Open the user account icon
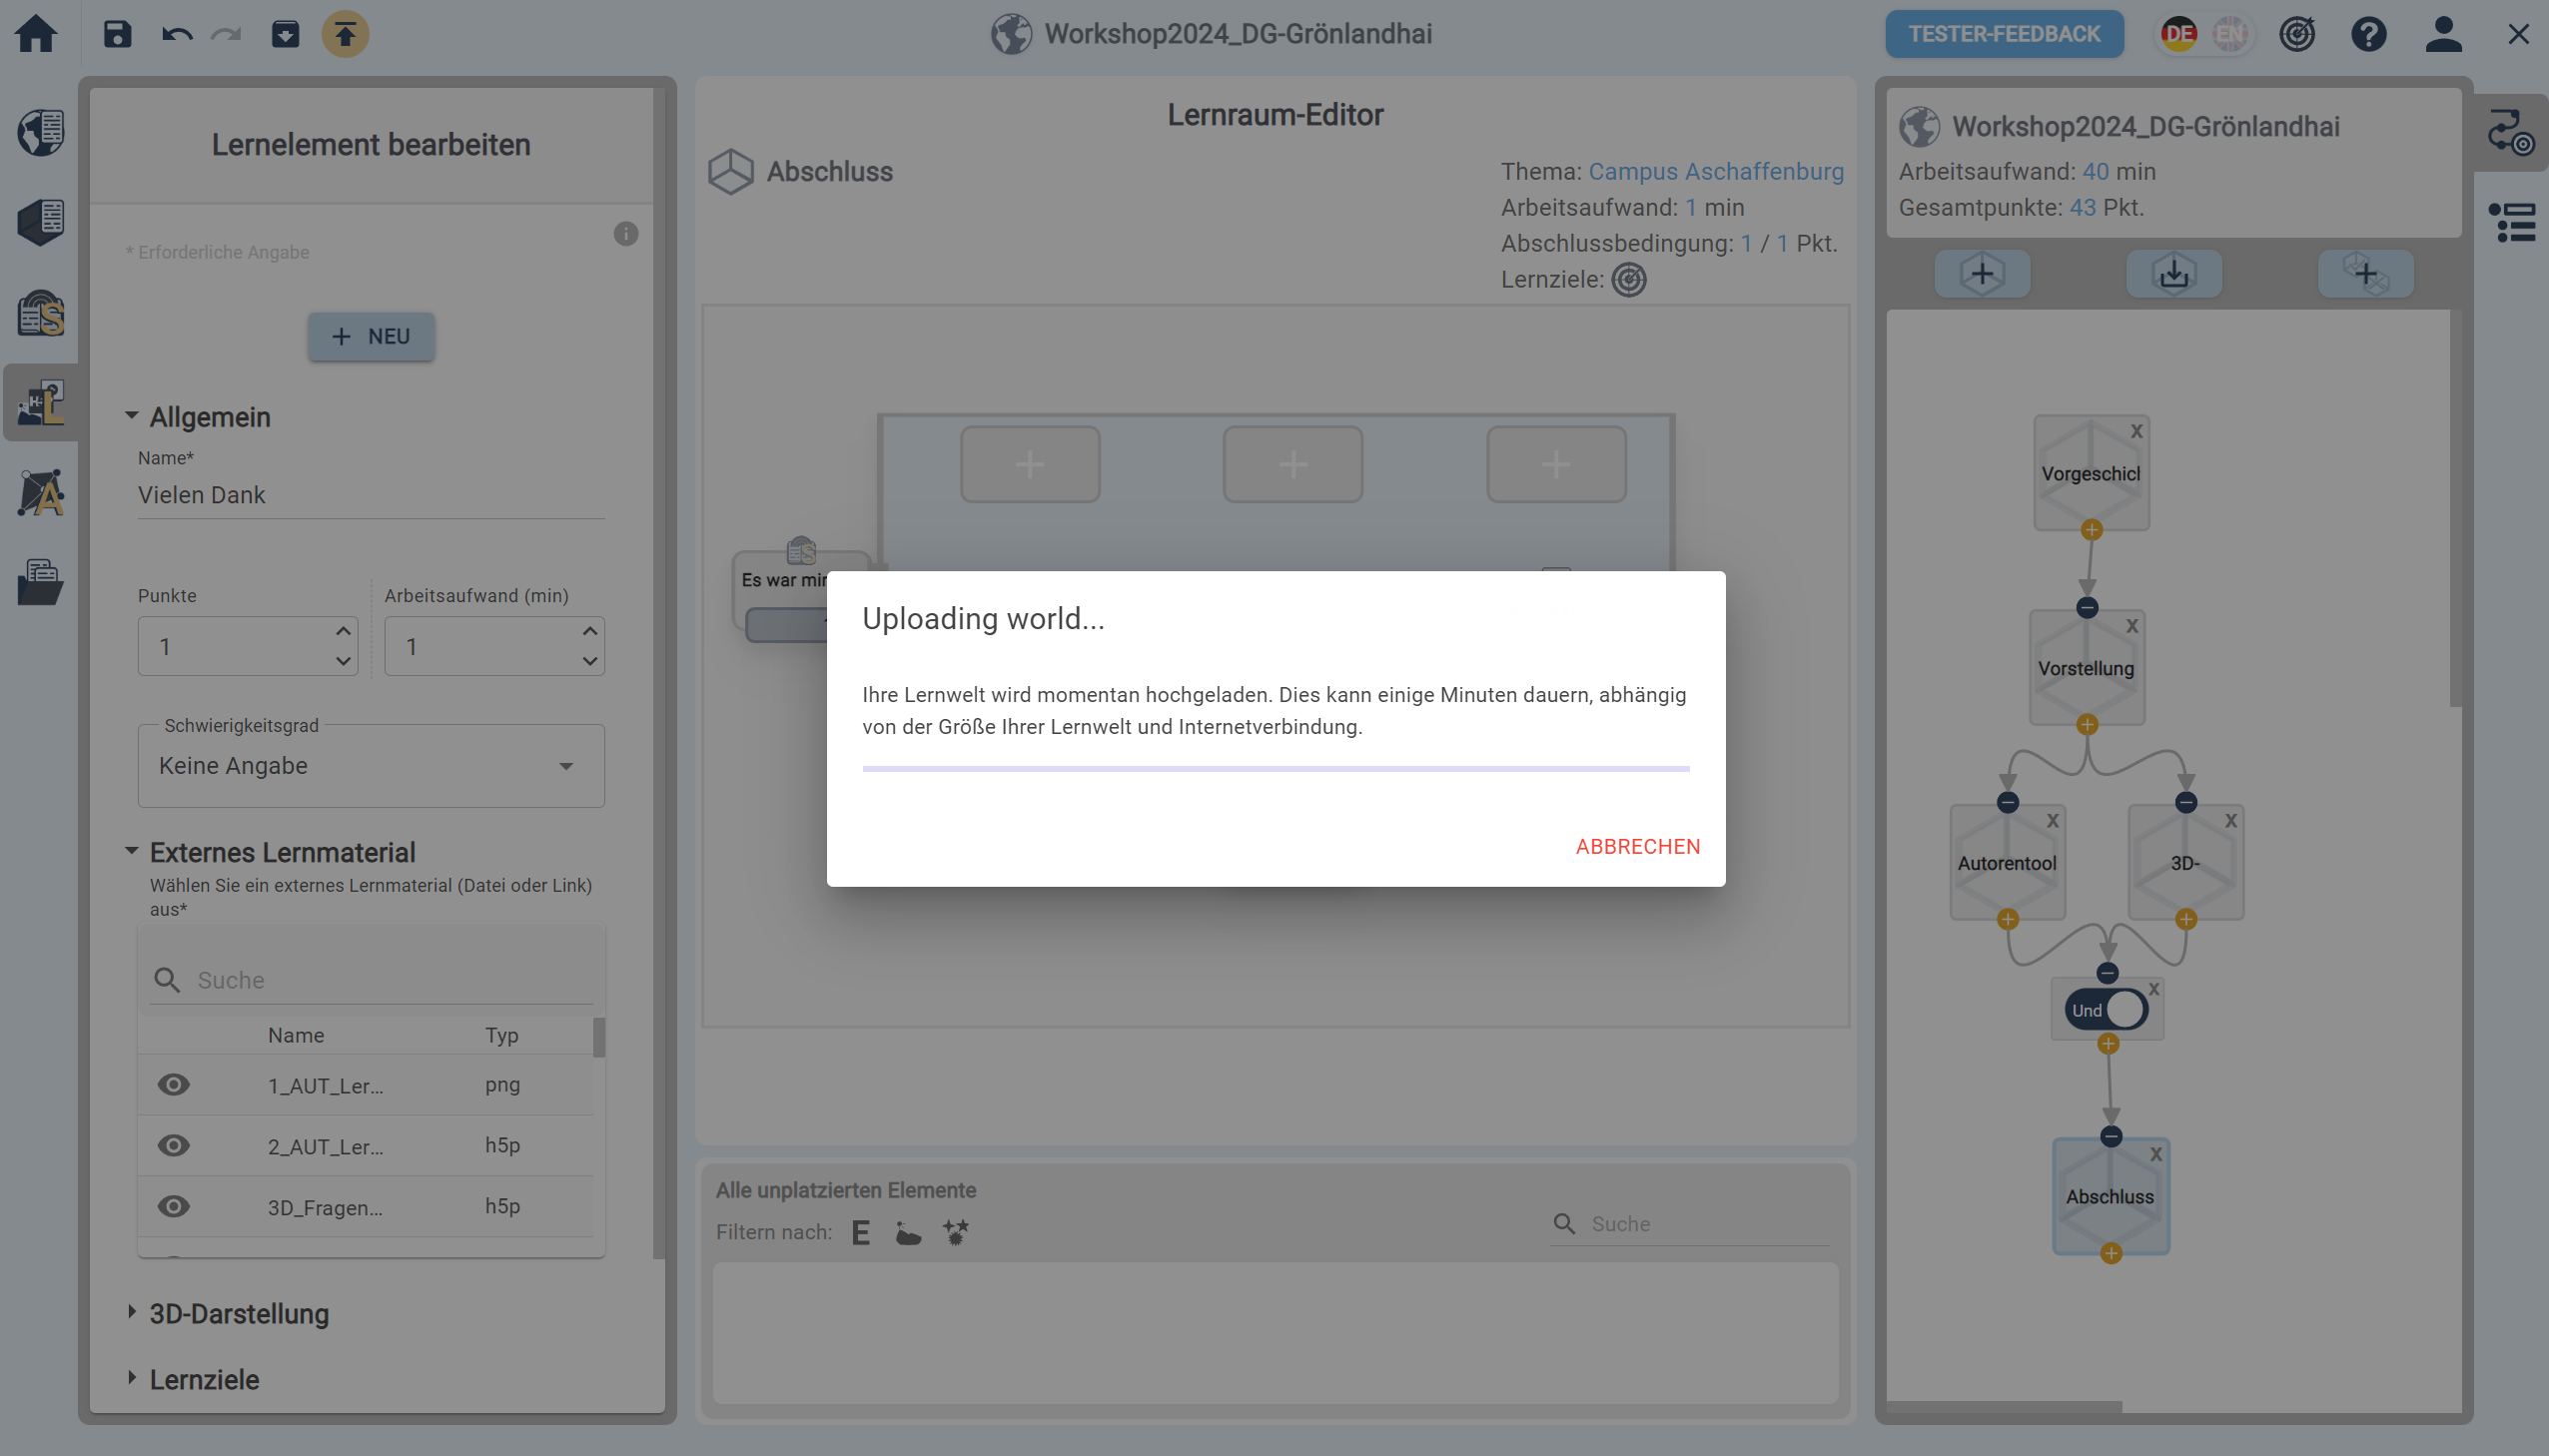This screenshot has width=2549, height=1456. [2442, 34]
